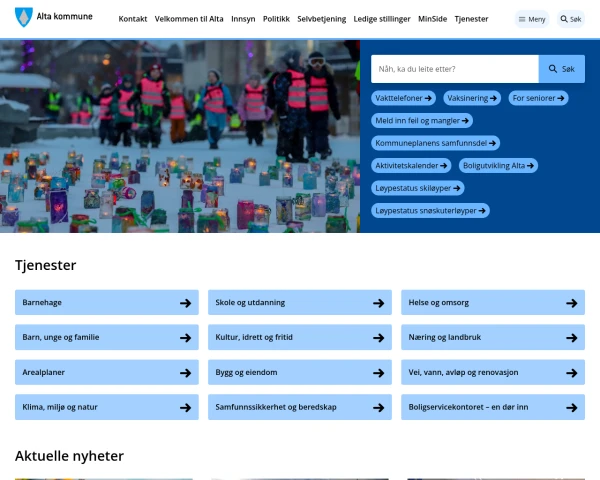600x480 pixels.
Task: Select Politikk in the top navigation
Action: pos(276,19)
